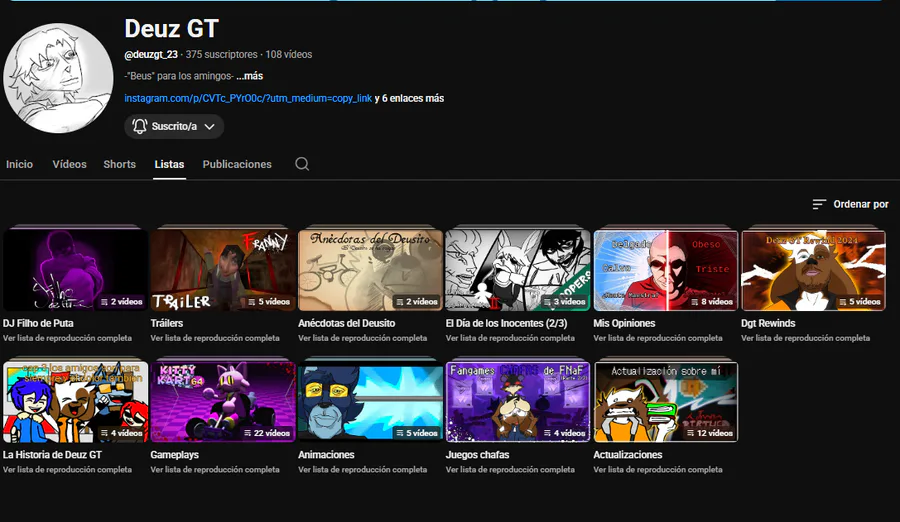900x522 pixels.
Task: Click the 375 suscriptores text
Action: [x=222, y=55]
